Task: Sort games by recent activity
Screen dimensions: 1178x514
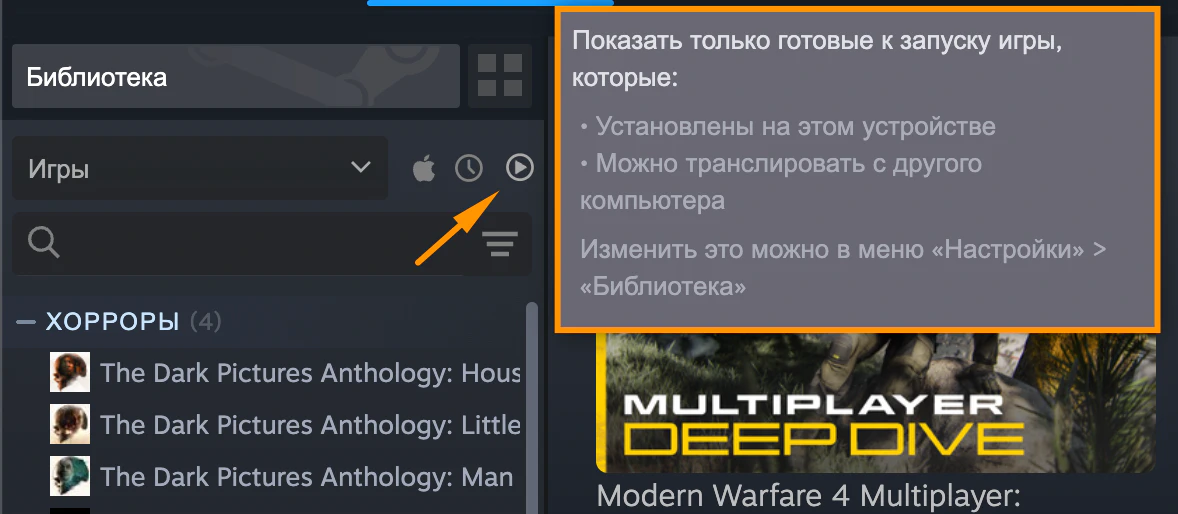Action: [470, 168]
